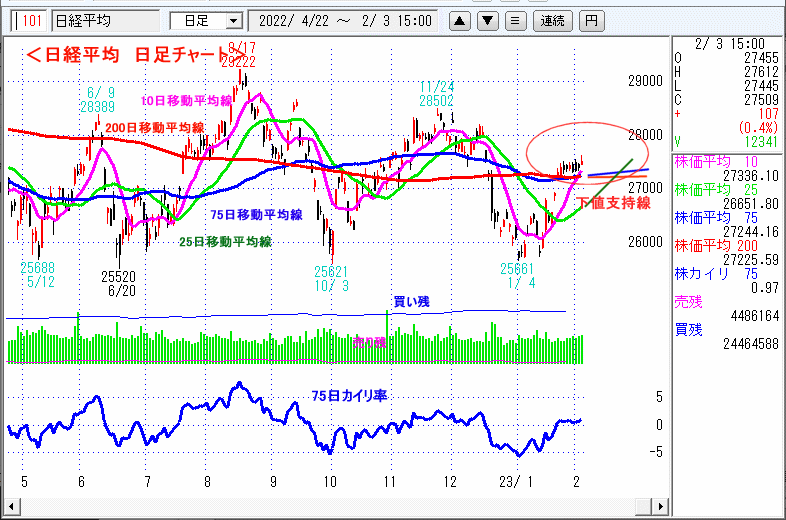Screen dimensions: 786x520
Task: Click the 株価平均 75 legend label
Action: (x=716, y=218)
